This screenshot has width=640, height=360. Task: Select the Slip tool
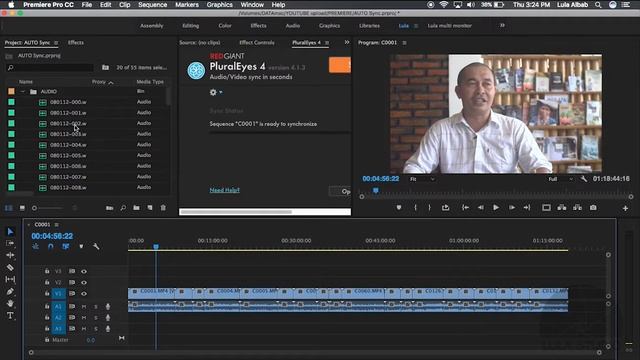tap(10, 279)
